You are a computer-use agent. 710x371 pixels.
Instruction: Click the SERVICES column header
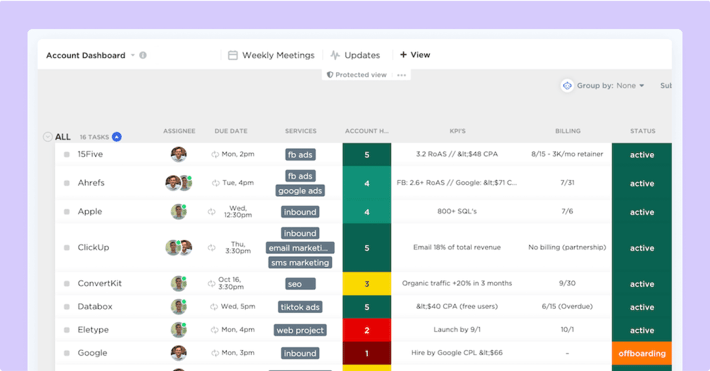click(x=301, y=131)
